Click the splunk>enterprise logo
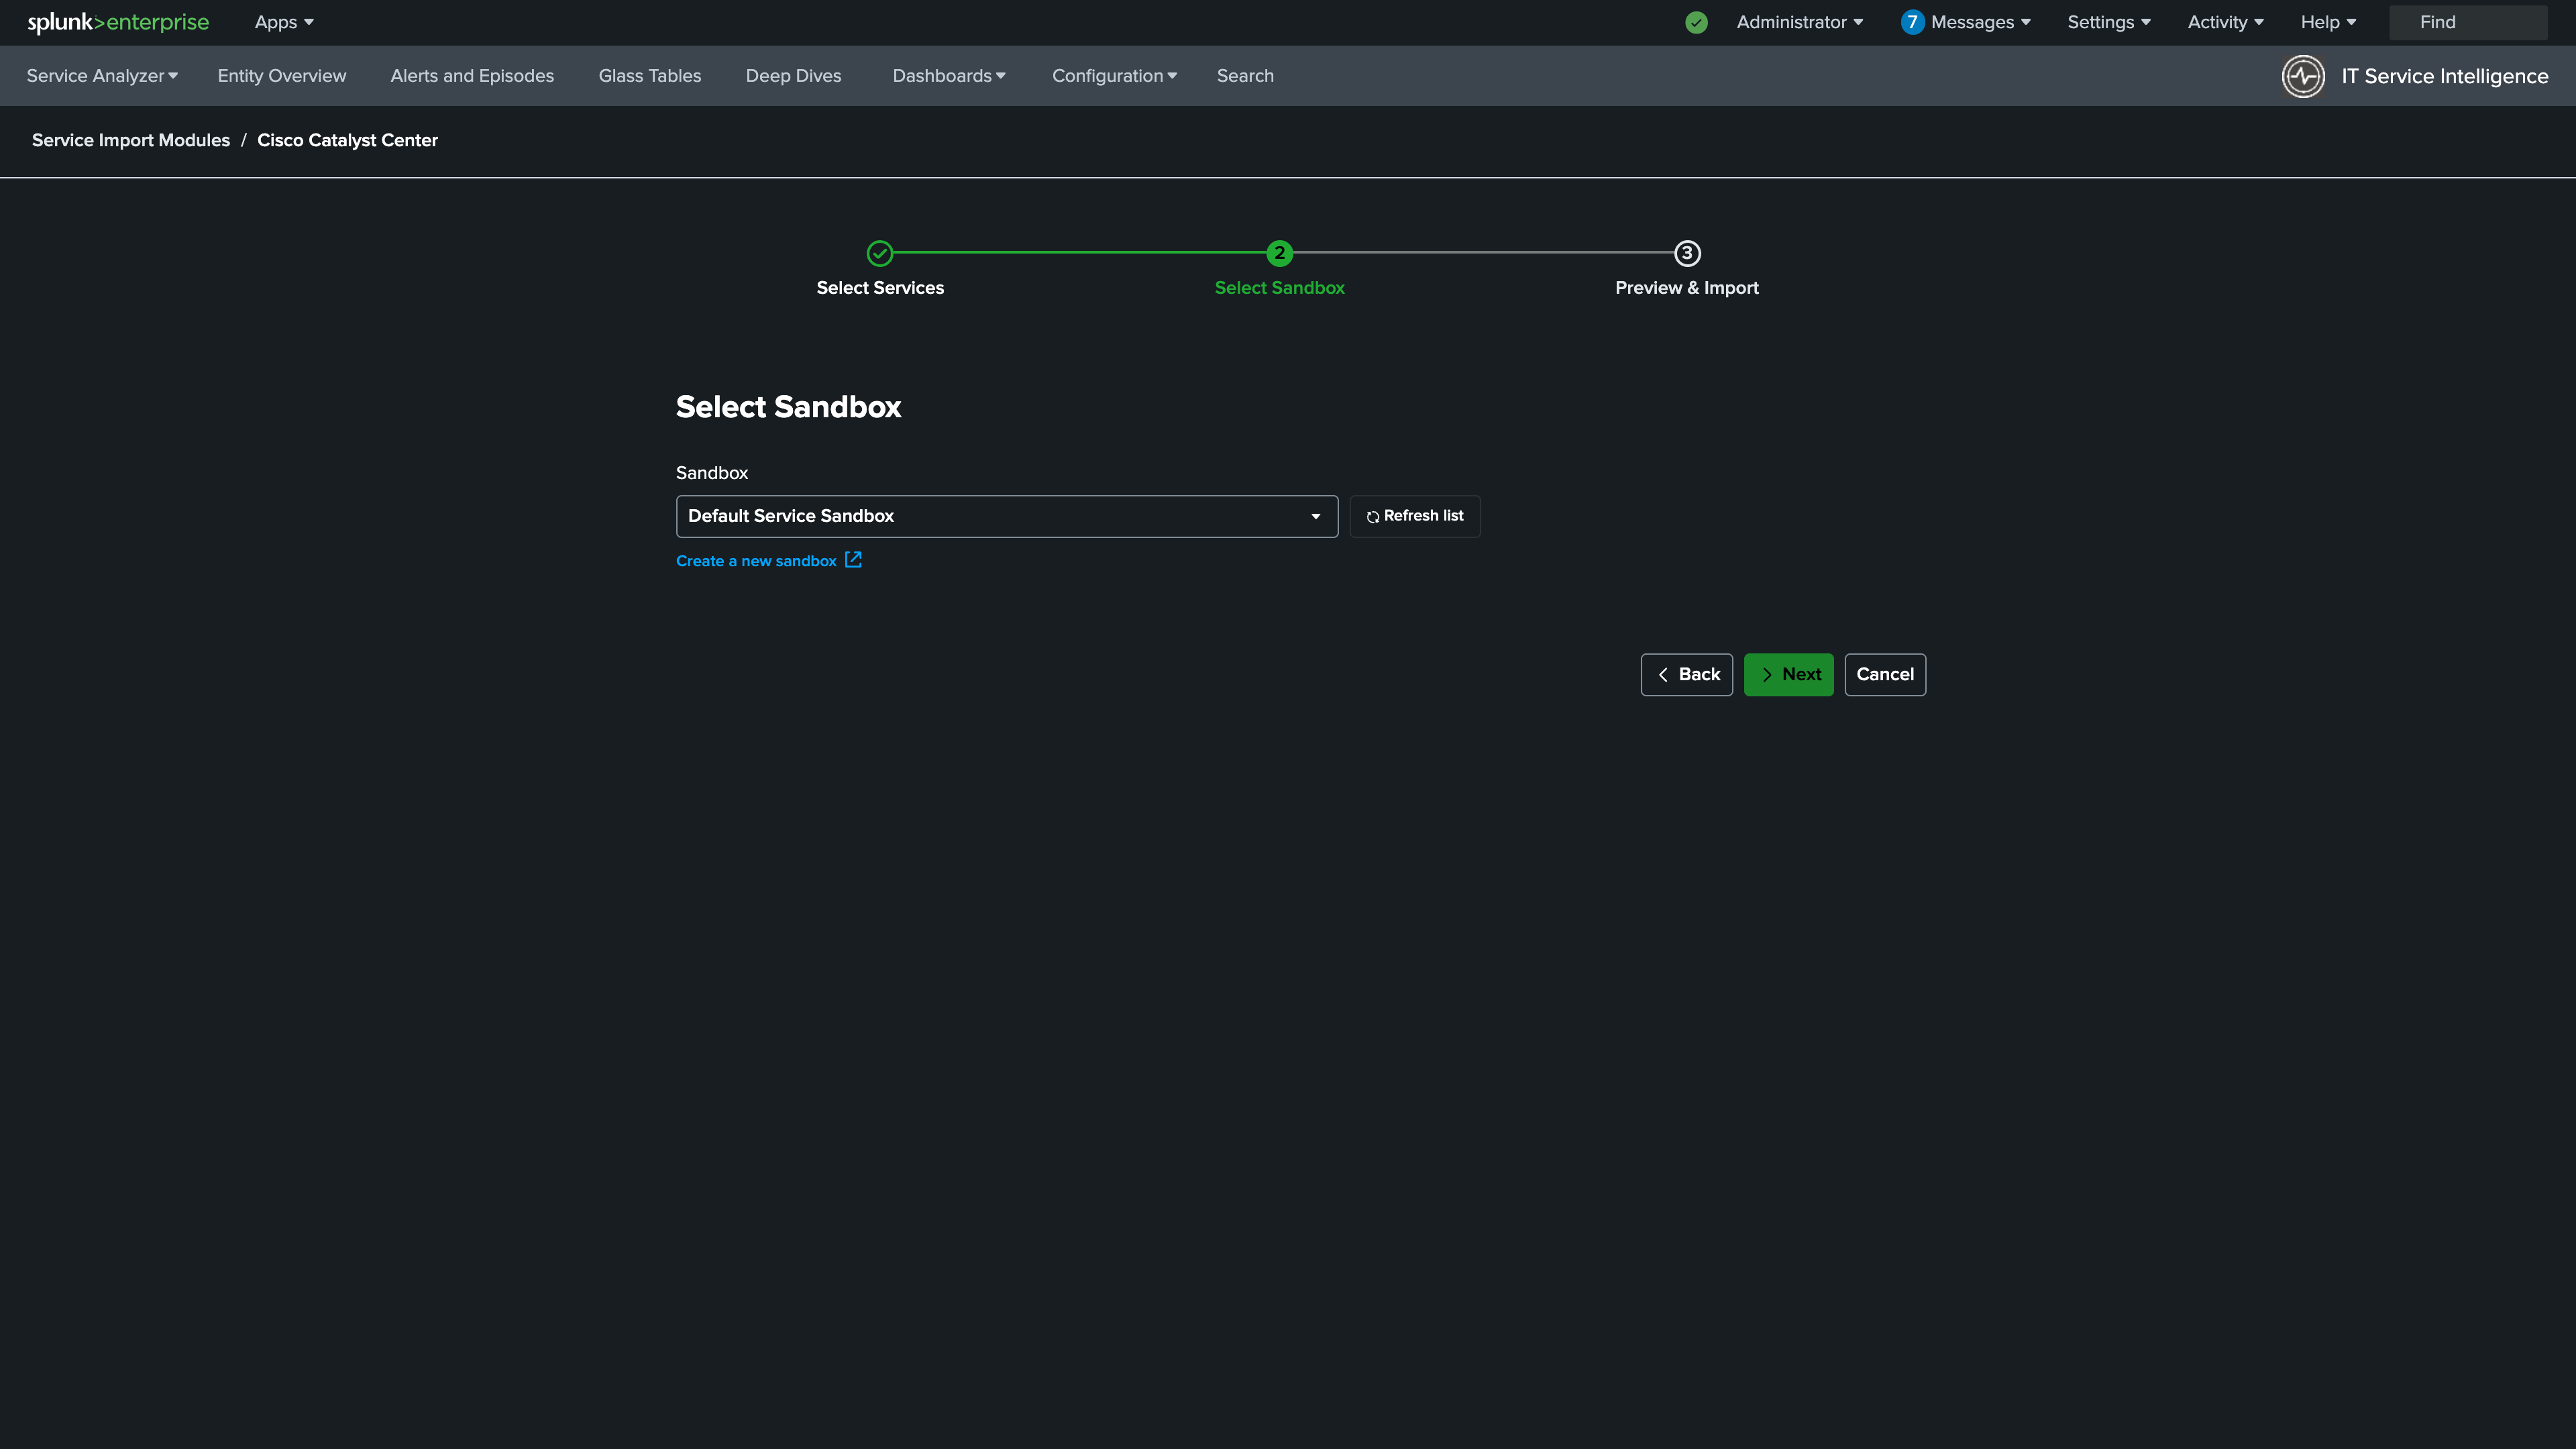This screenshot has height=1449, width=2576. point(118,22)
